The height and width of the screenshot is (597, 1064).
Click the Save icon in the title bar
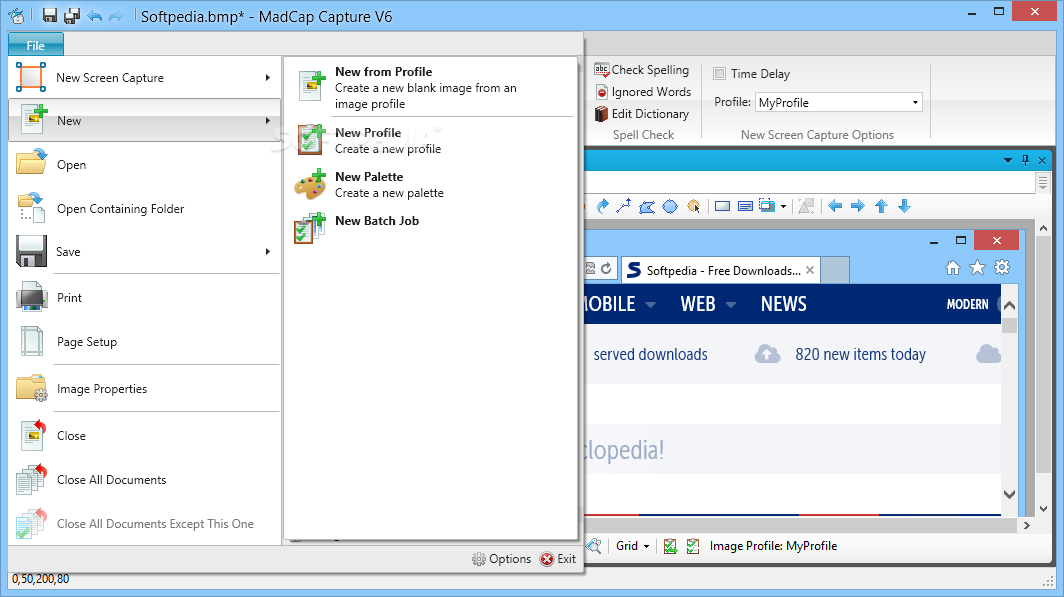(x=50, y=16)
